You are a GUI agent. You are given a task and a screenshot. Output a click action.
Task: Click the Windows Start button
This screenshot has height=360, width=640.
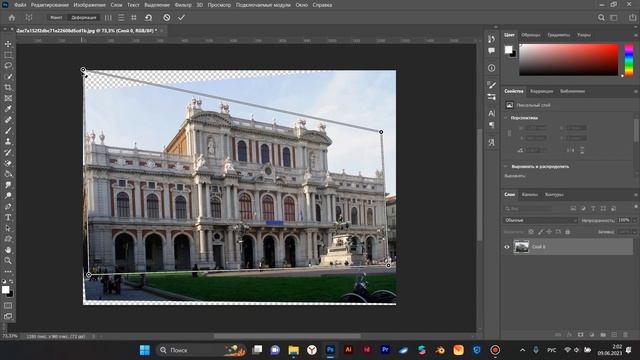[x=144, y=350]
